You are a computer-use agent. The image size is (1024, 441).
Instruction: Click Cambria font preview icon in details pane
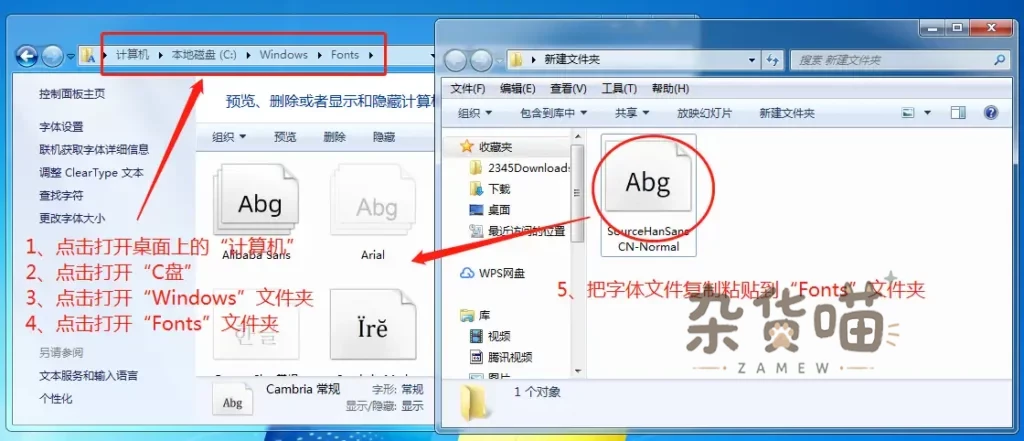point(232,400)
